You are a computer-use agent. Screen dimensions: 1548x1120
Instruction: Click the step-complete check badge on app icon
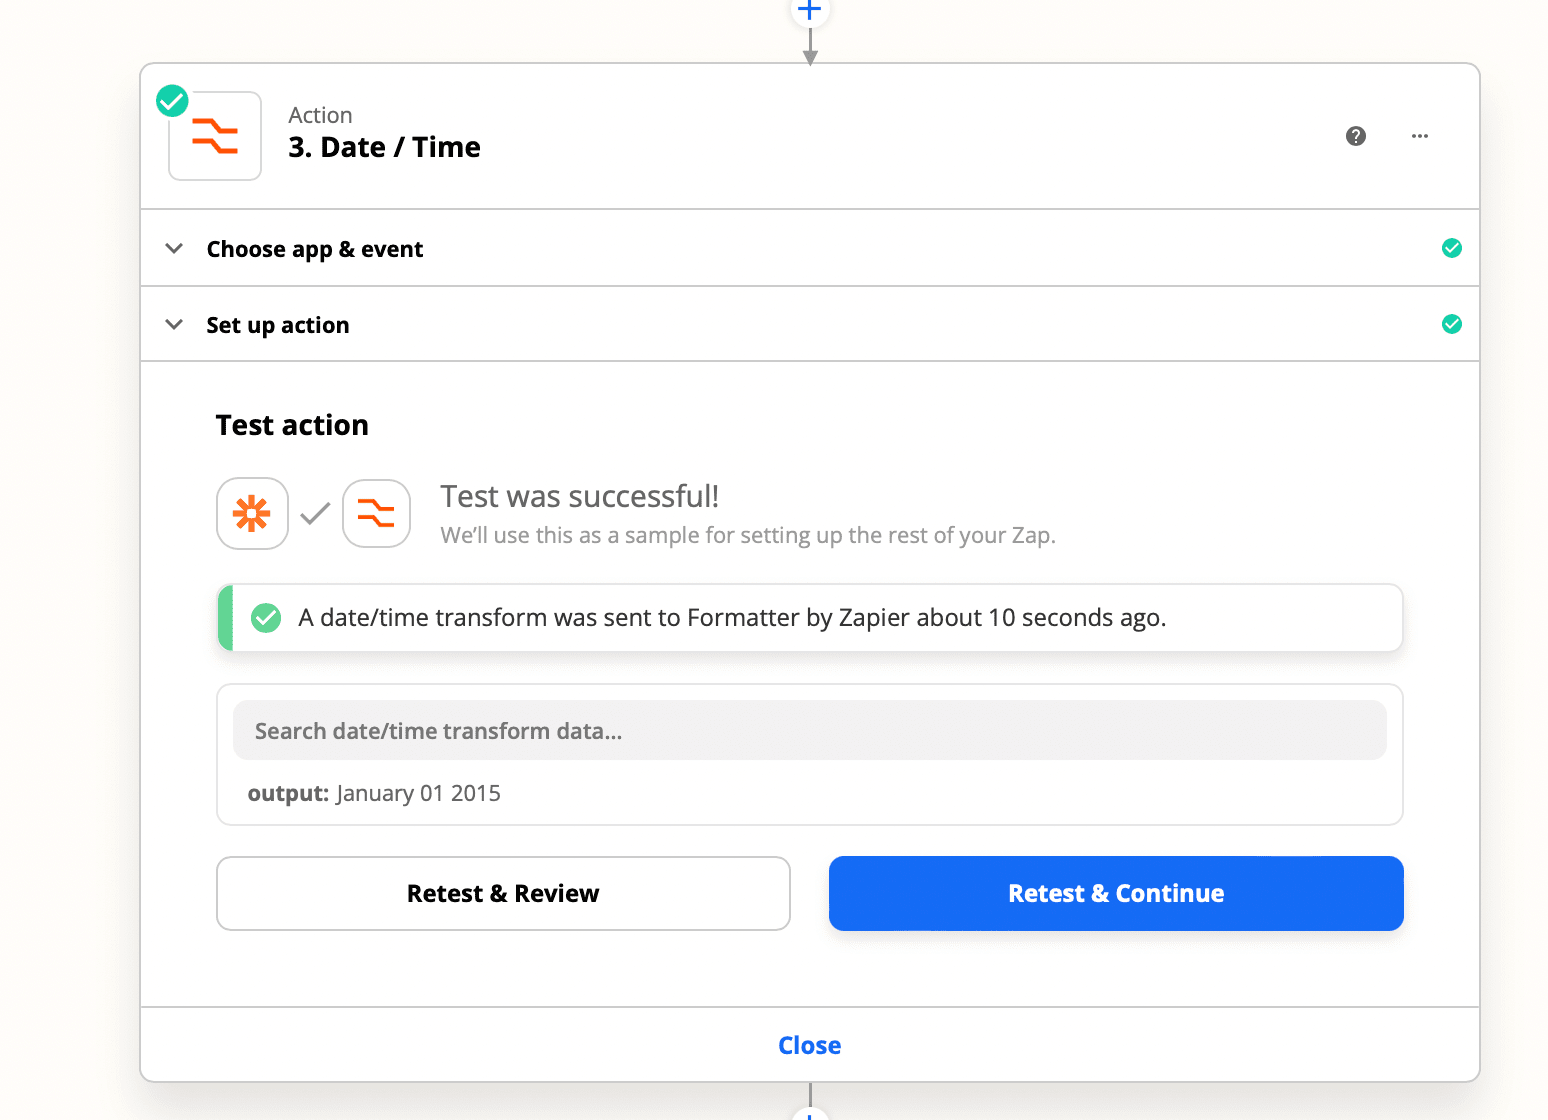(x=172, y=101)
